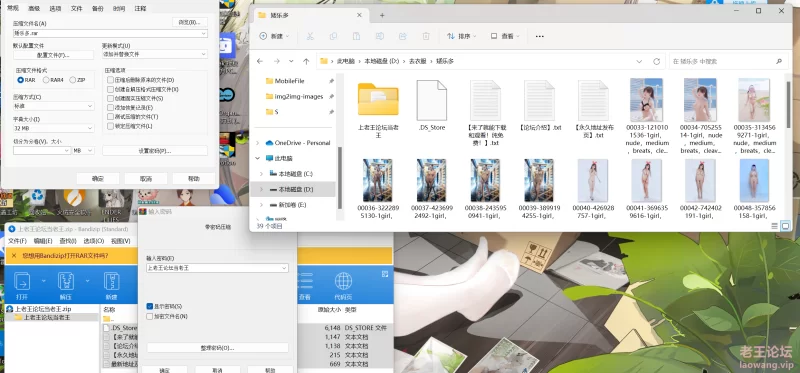Click Bandizip's 查看 toolbar icon
This screenshot has width=800, height=373.
(x=305, y=286)
